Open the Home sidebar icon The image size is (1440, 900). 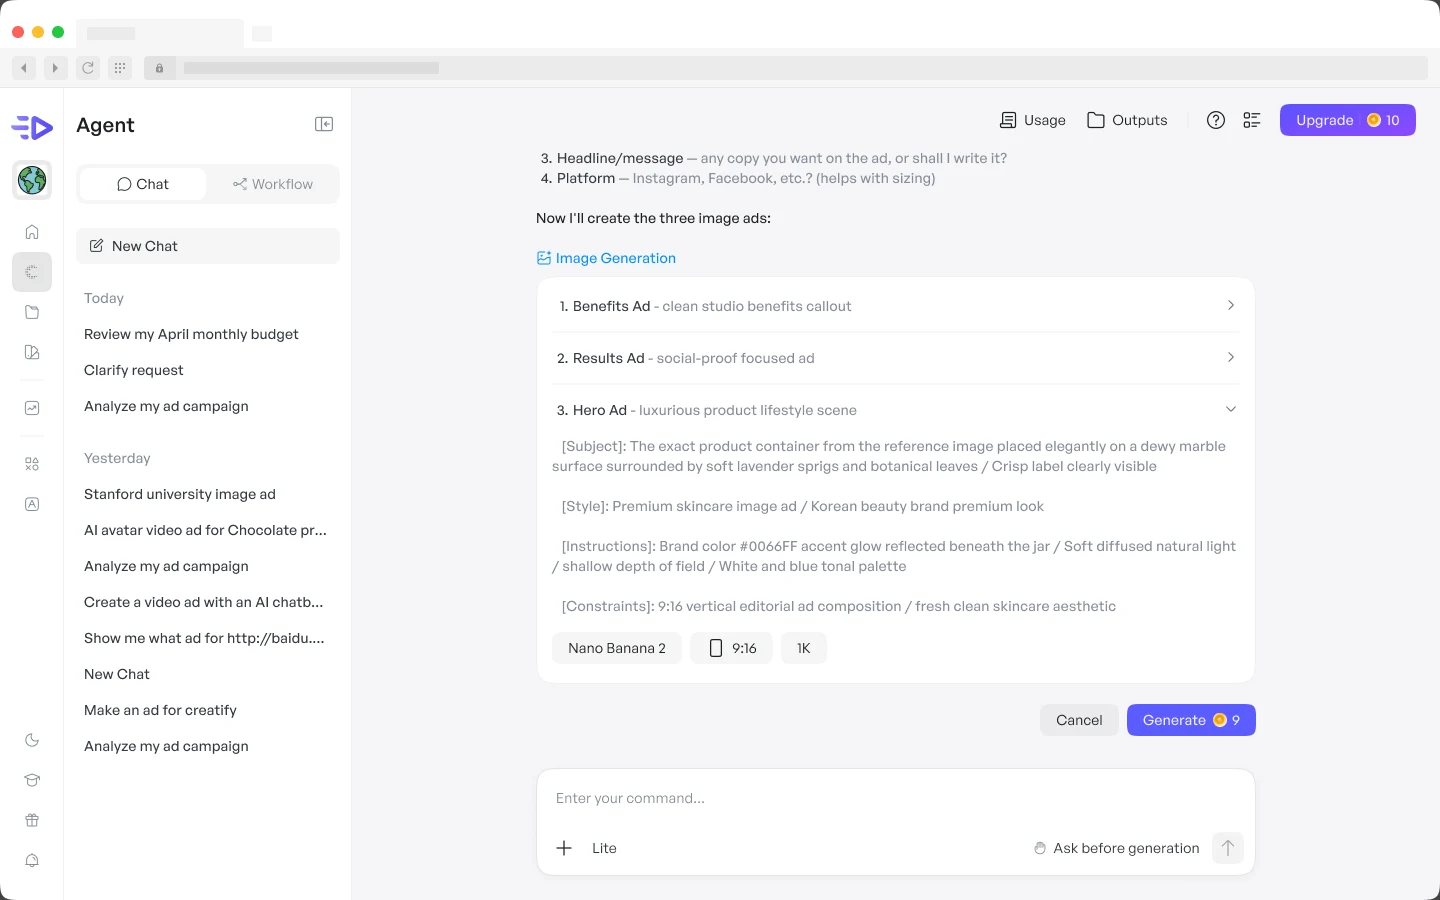(x=32, y=232)
